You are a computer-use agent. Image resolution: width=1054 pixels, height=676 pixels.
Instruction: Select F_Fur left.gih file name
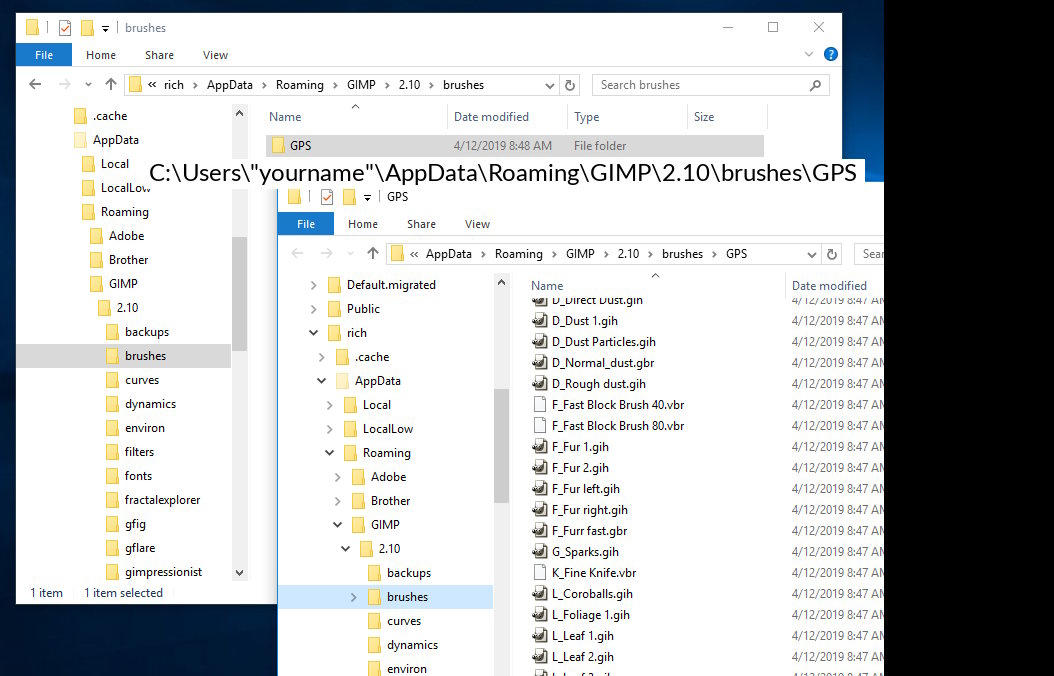click(586, 489)
